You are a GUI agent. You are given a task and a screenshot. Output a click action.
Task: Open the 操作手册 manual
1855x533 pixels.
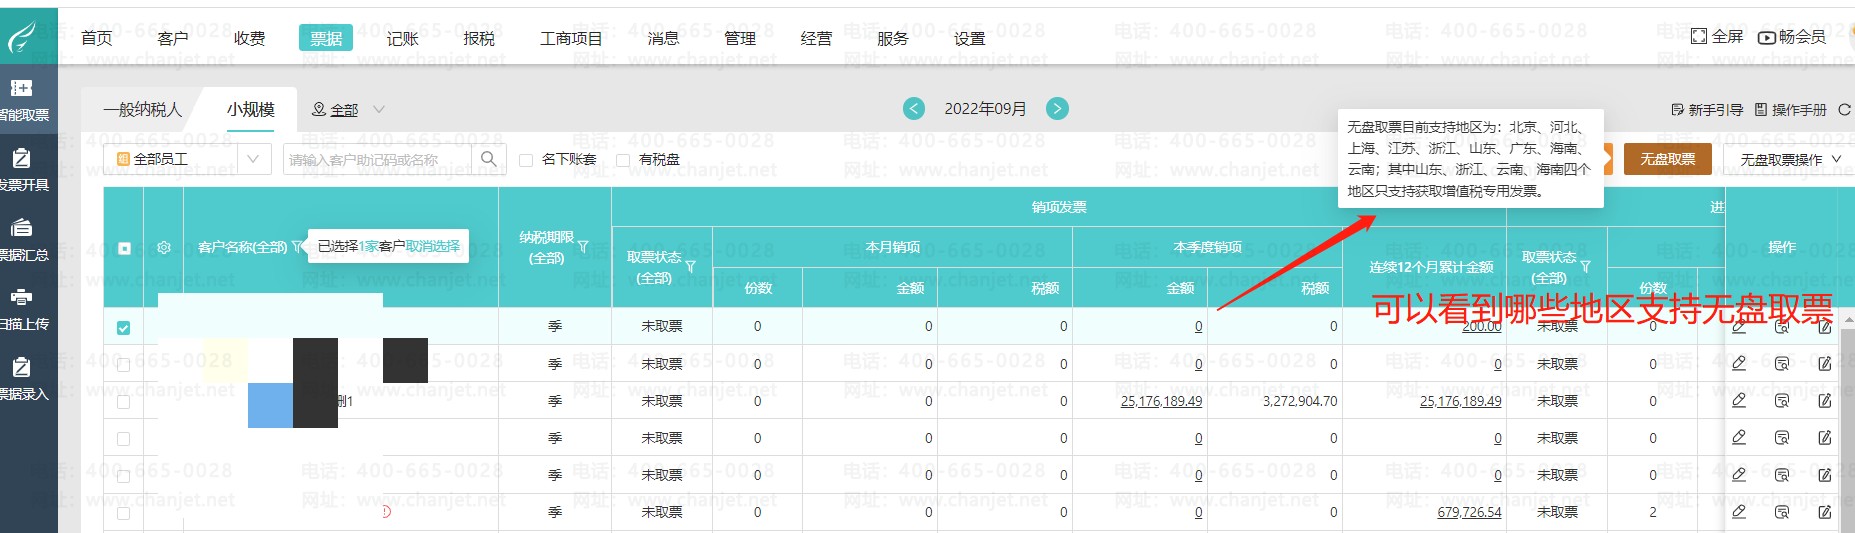(x=1790, y=109)
